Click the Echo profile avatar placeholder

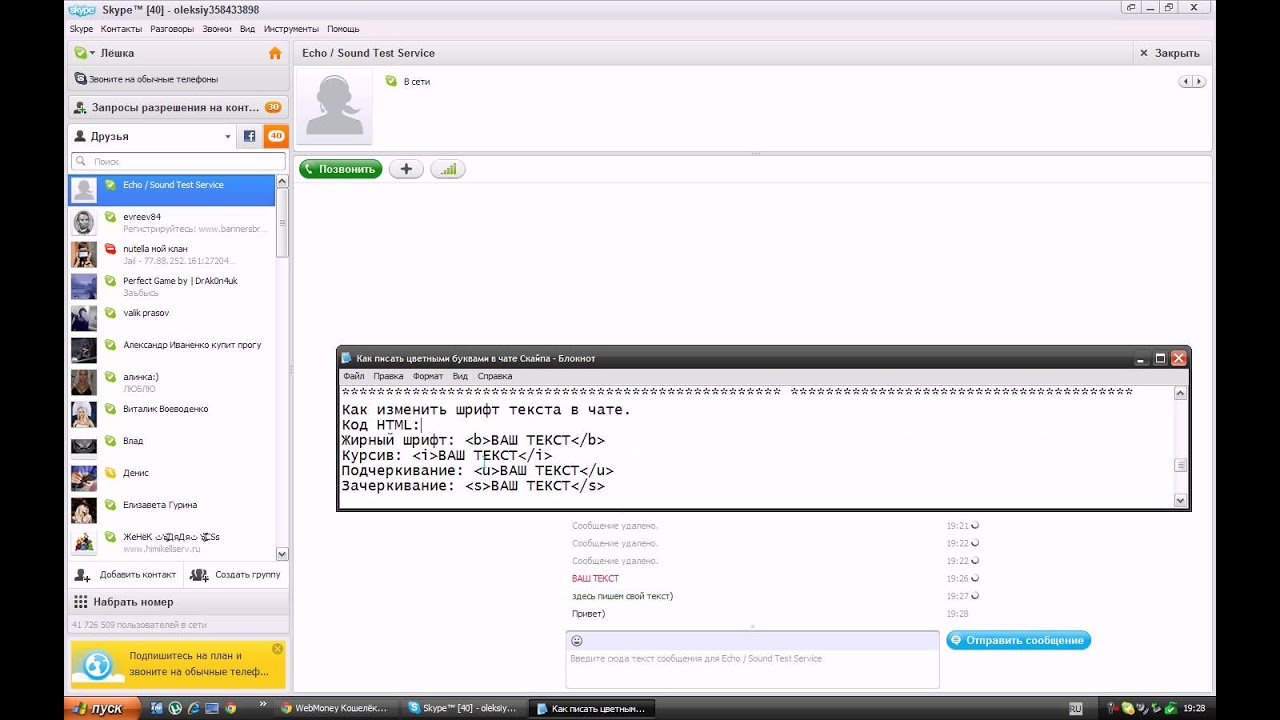[334, 108]
